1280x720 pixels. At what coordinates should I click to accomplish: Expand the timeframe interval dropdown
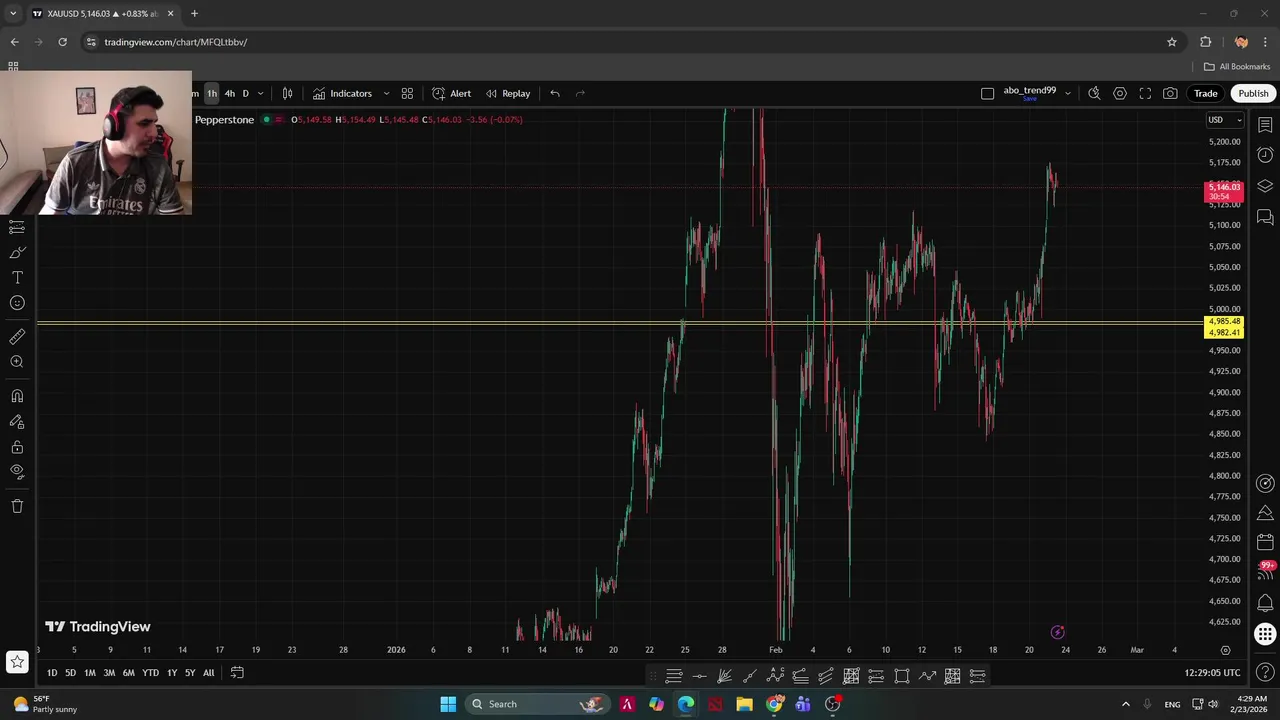pos(260,93)
